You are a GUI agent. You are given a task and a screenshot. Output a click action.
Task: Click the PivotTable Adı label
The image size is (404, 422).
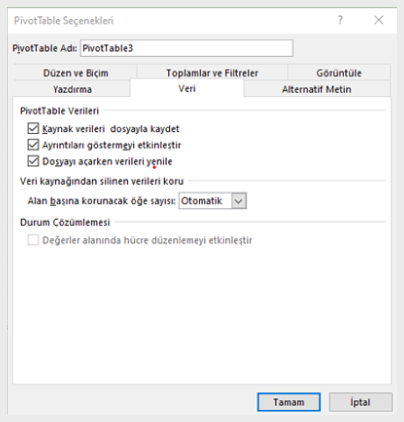(x=45, y=48)
